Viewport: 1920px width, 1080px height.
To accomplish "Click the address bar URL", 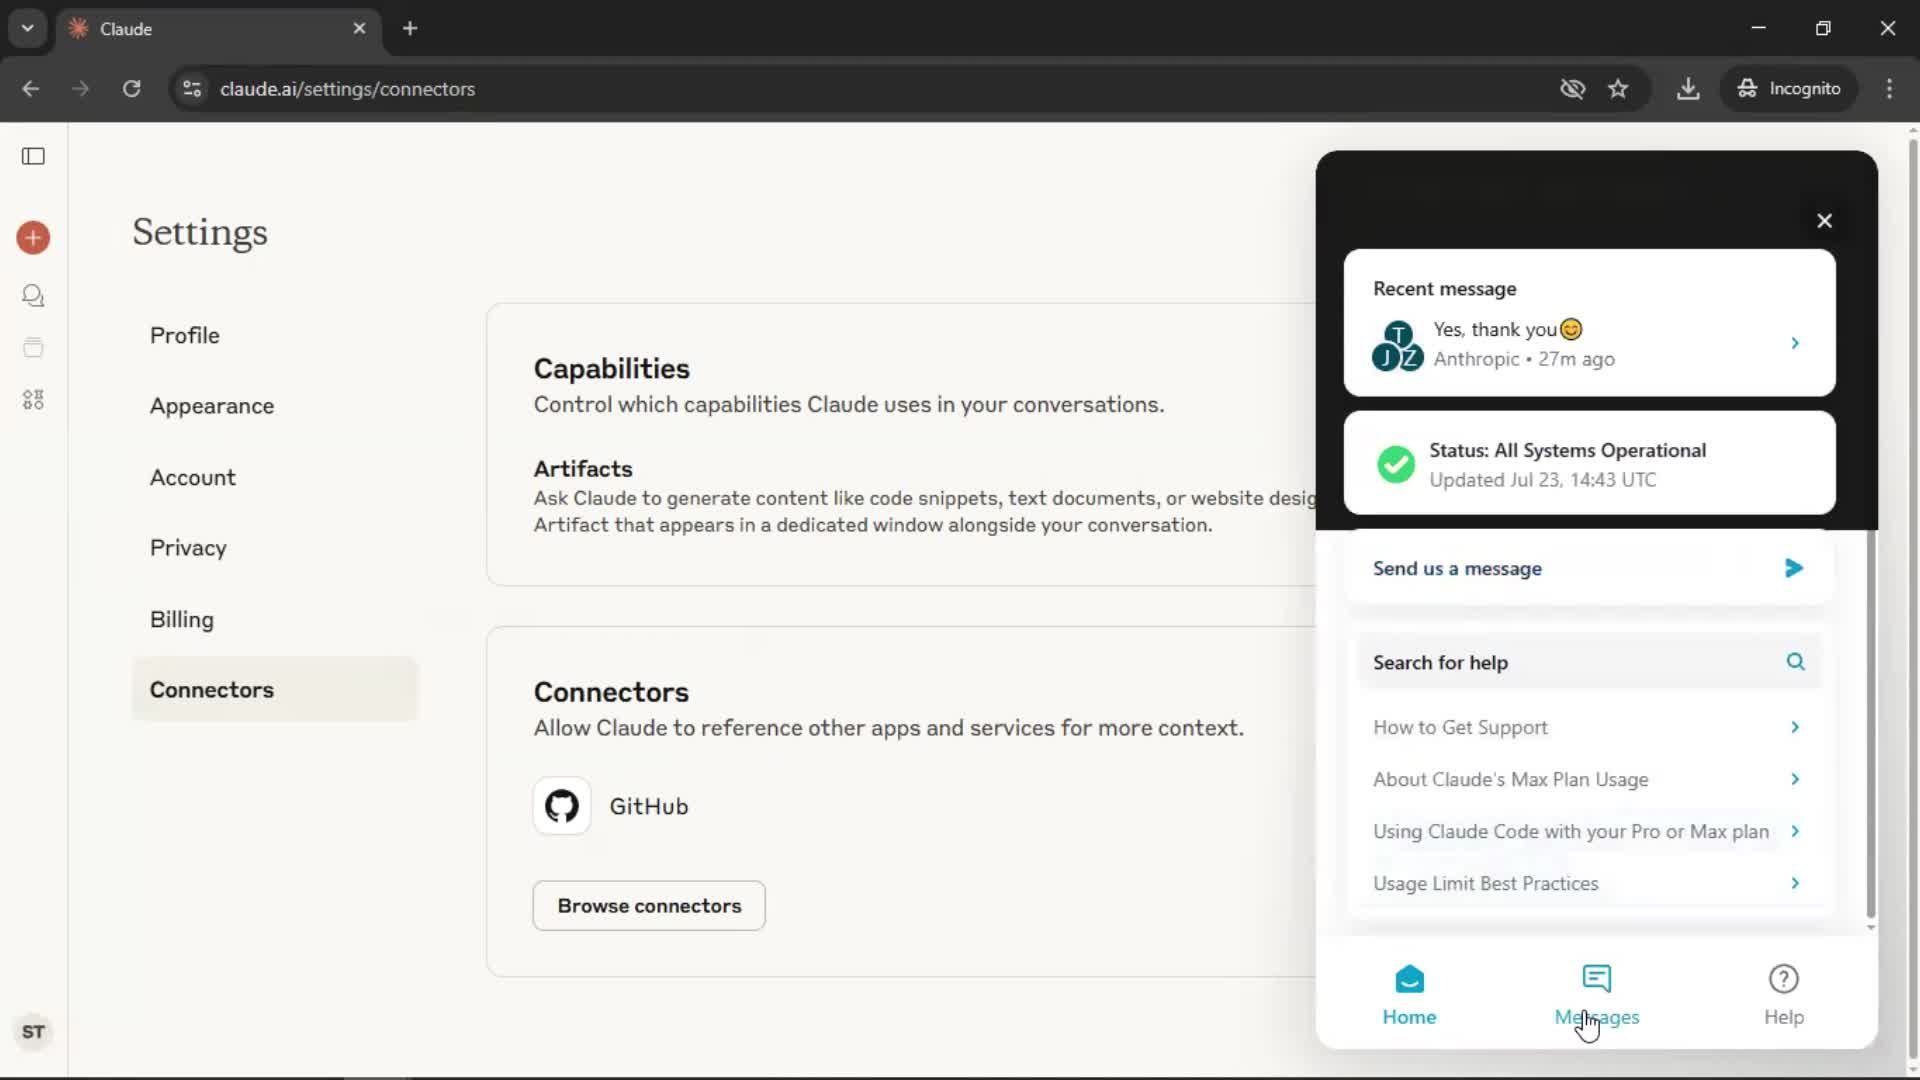I will coord(347,89).
